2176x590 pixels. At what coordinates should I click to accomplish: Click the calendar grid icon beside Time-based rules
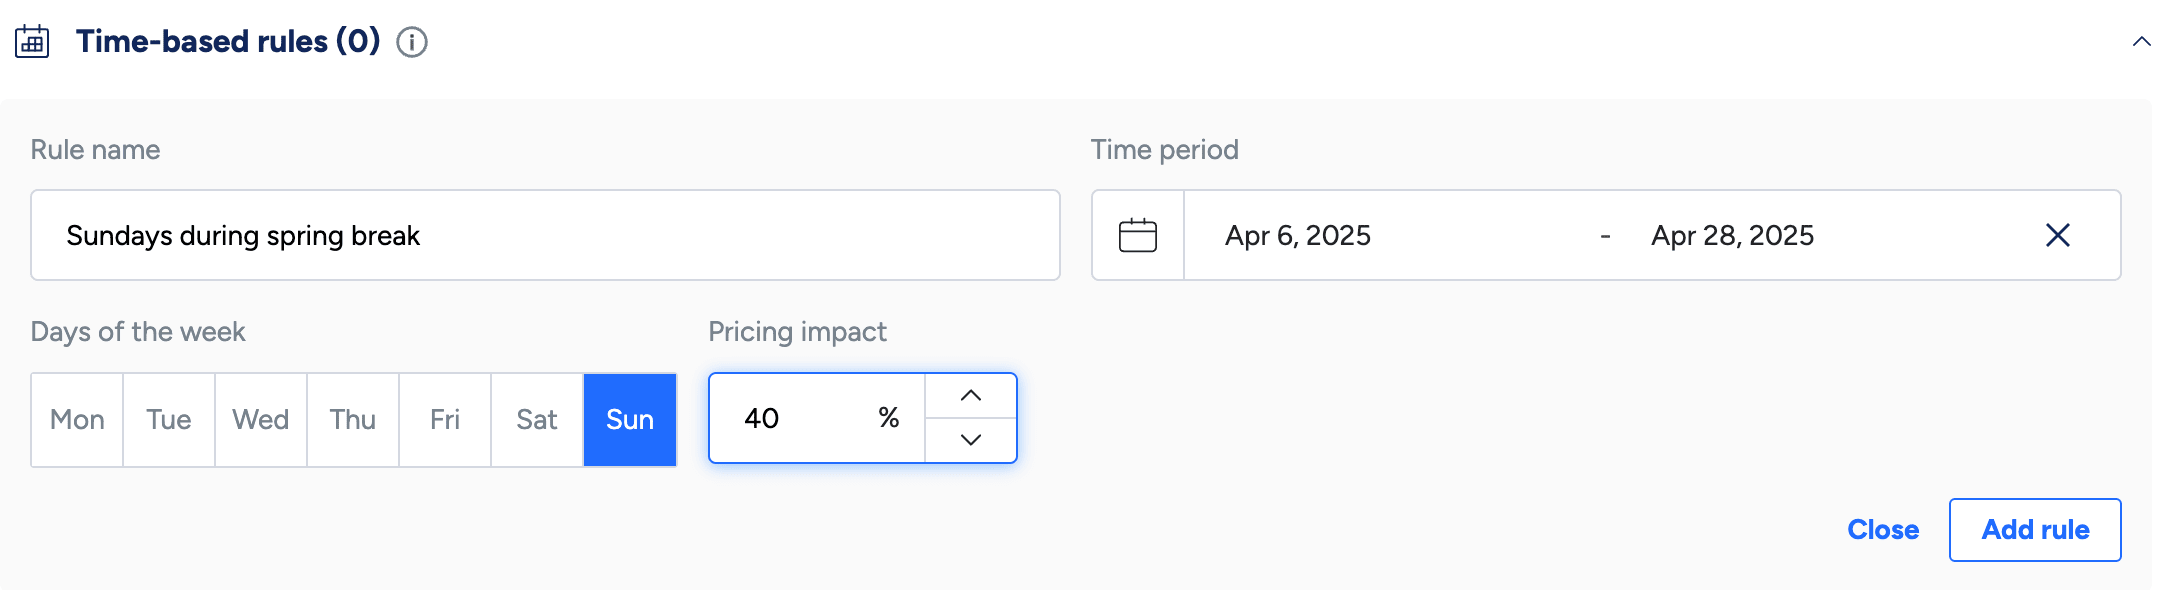pyautogui.click(x=32, y=41)
